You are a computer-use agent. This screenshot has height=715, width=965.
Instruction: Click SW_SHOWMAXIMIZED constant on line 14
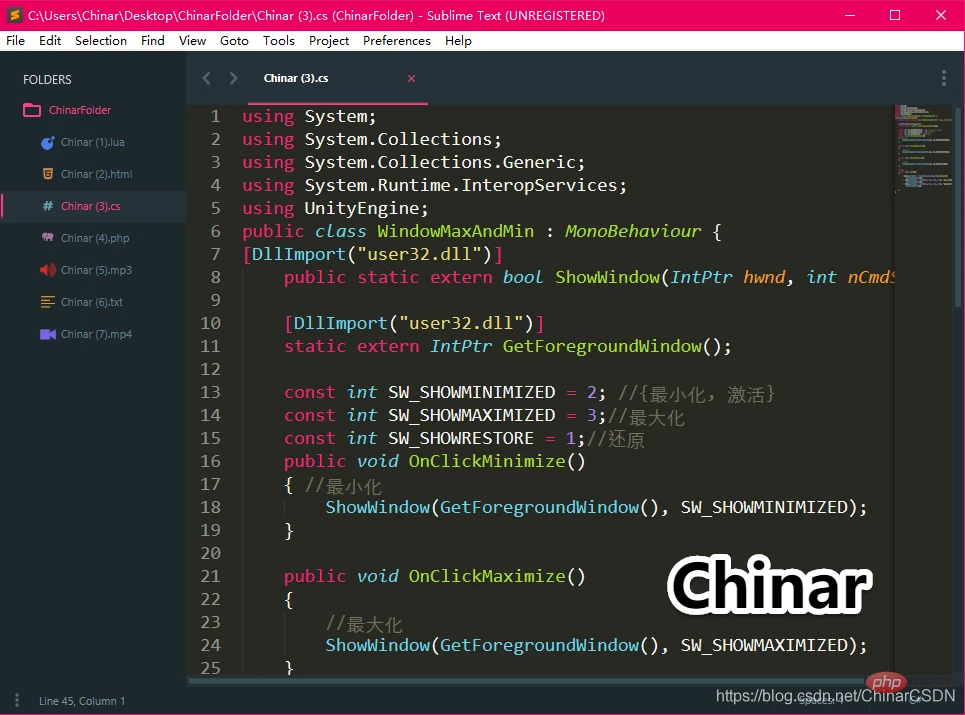coord(471,415)
